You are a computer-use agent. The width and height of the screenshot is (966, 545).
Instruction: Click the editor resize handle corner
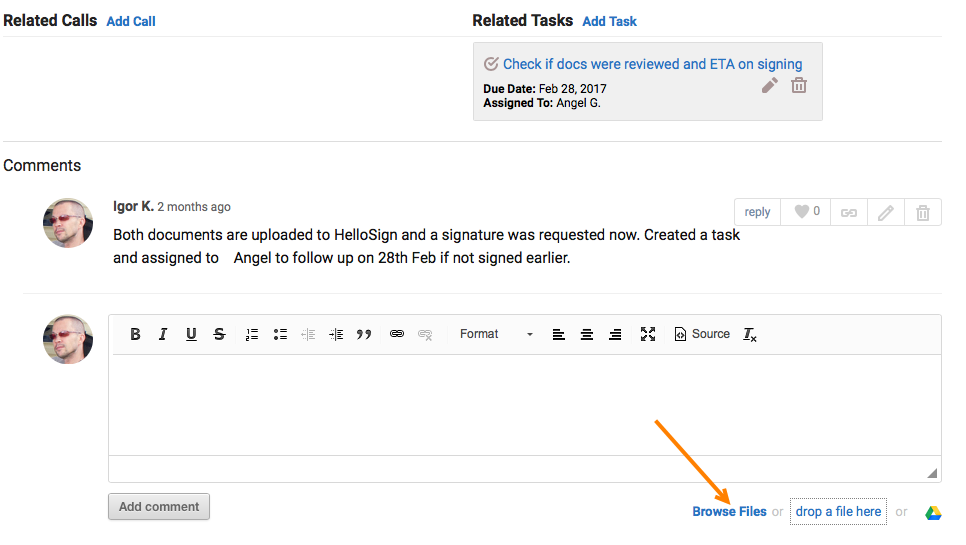point(932,473)
